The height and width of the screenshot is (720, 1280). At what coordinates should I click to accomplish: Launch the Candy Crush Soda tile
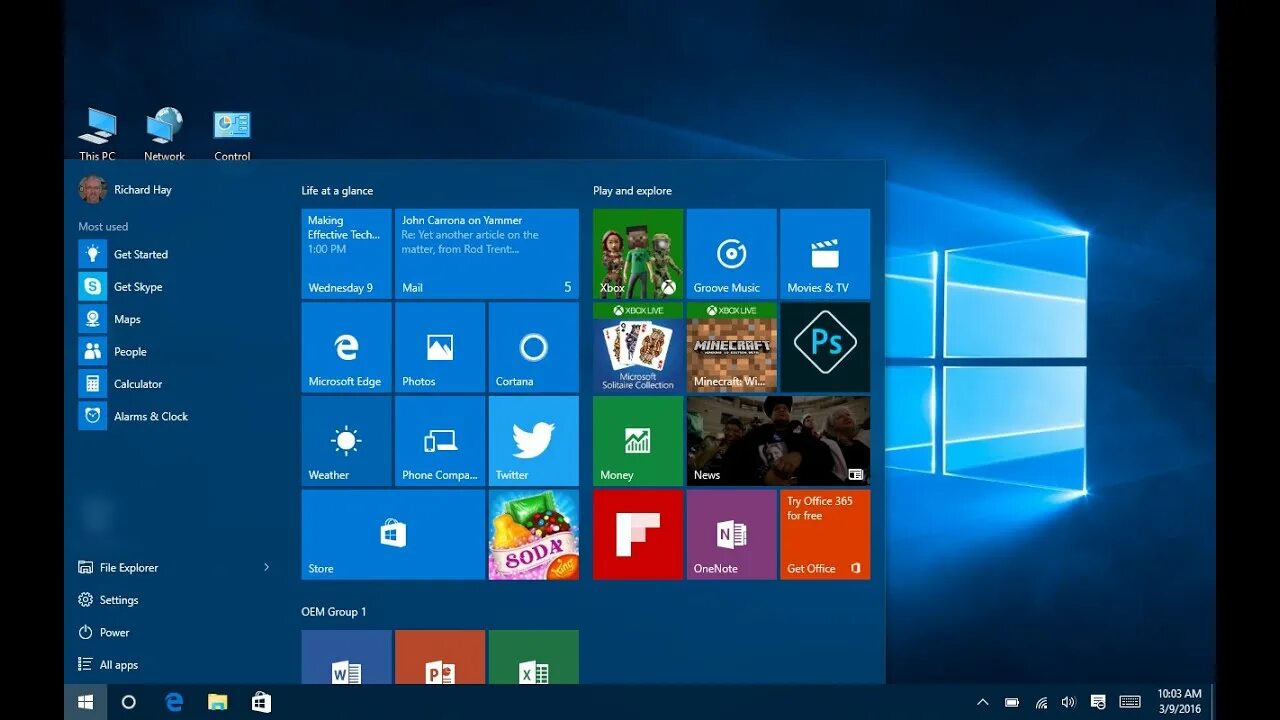pyautogui.click(x=534, y=535)
